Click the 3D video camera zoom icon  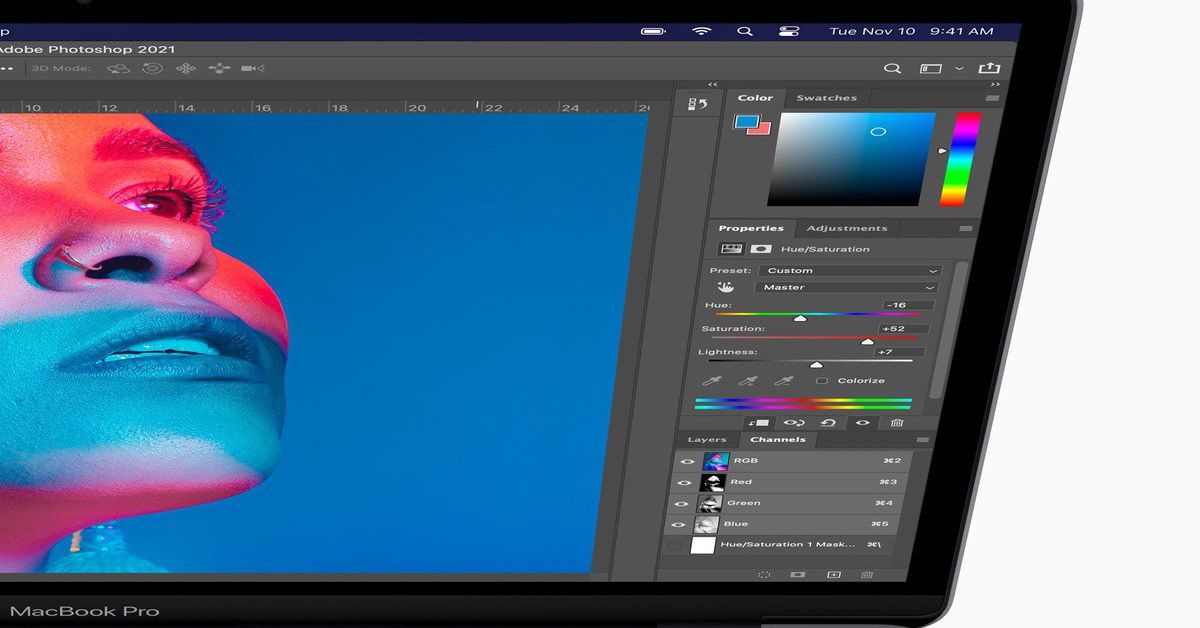point(253,68)
